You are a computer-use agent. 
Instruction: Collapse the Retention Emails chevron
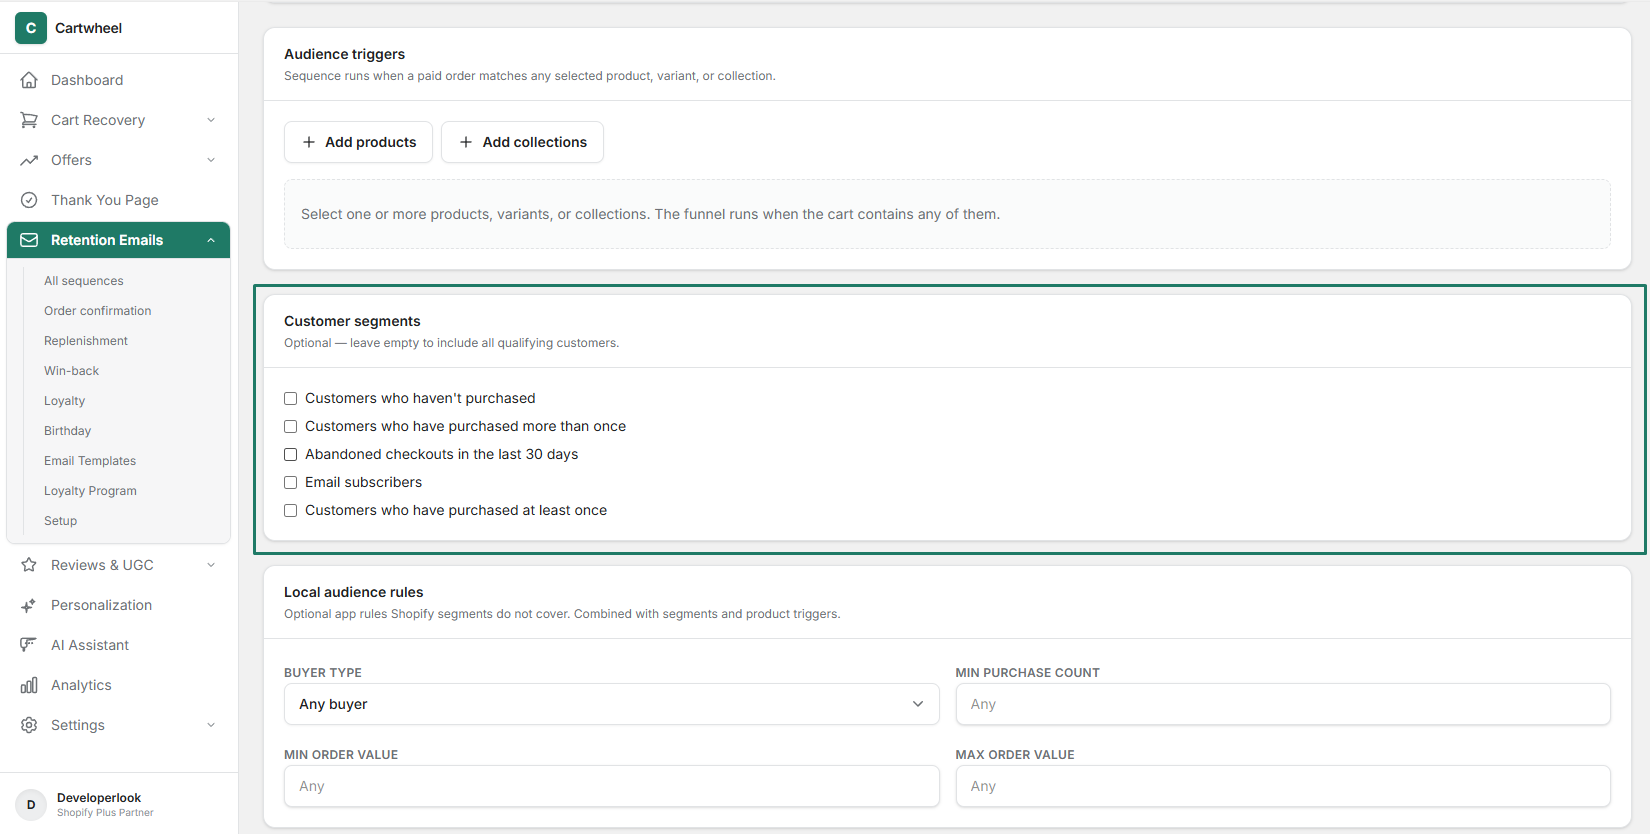(x=211, y=240)
